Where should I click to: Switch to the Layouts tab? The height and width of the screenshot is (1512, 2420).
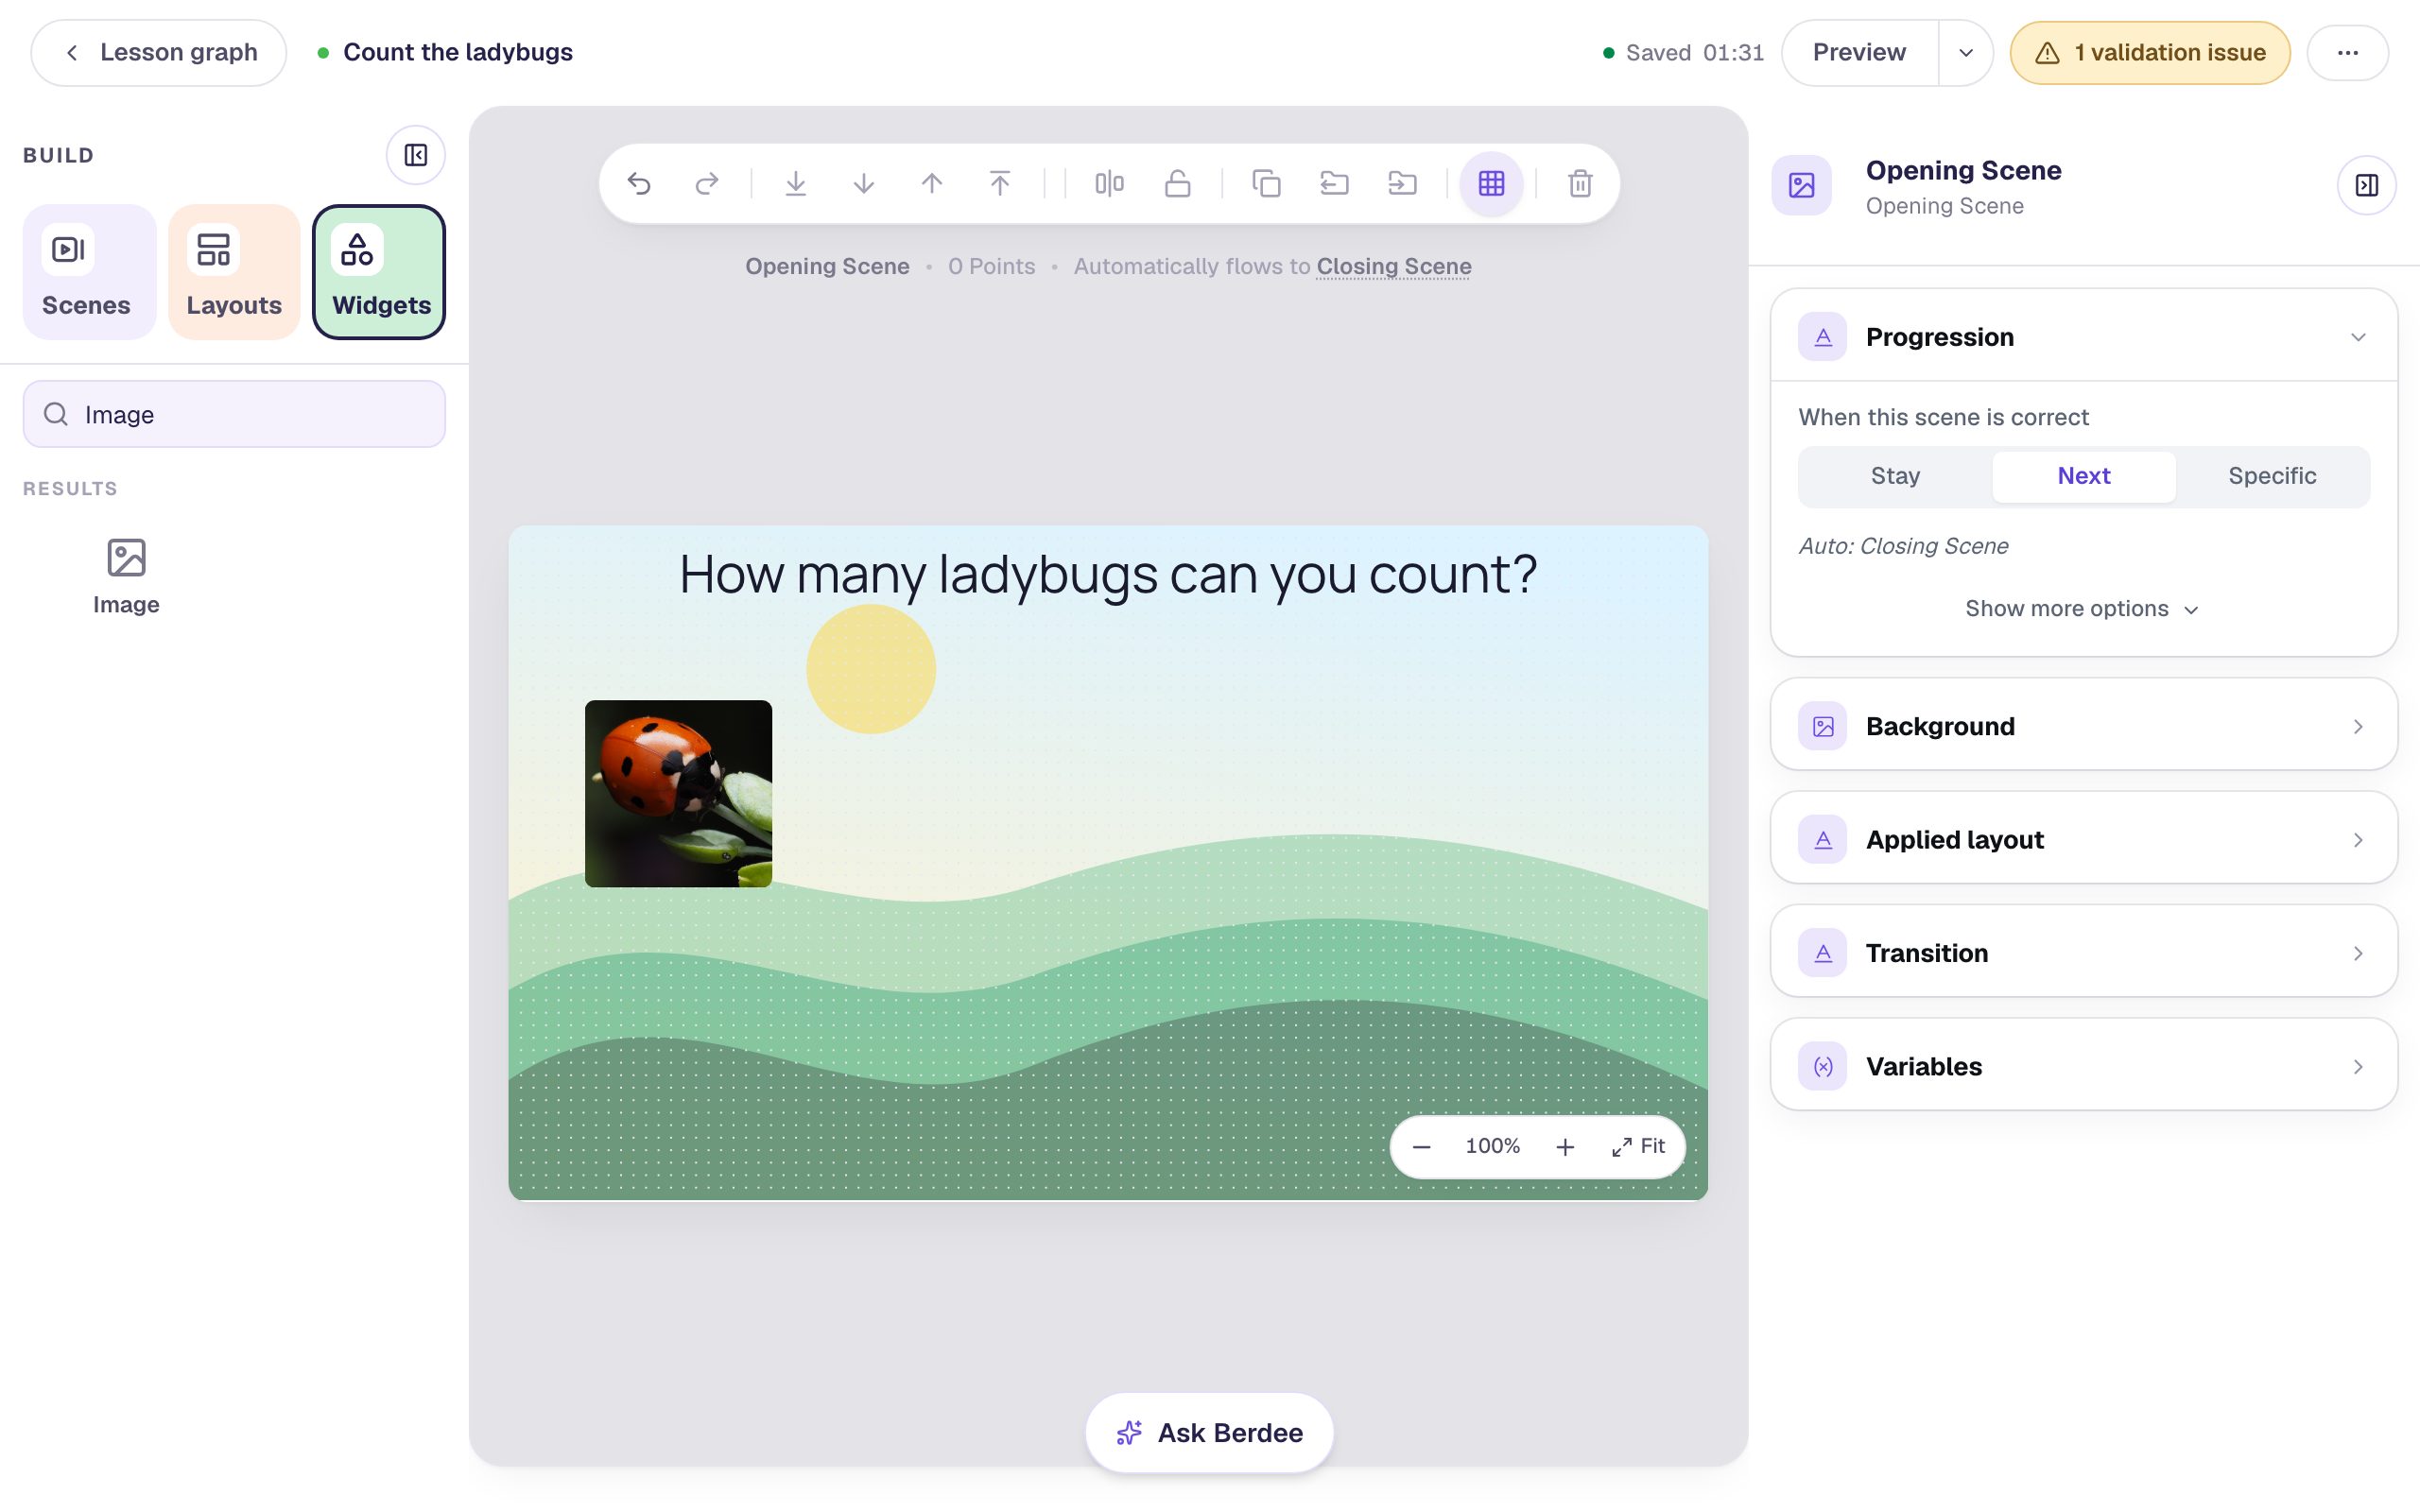point(234,272)
